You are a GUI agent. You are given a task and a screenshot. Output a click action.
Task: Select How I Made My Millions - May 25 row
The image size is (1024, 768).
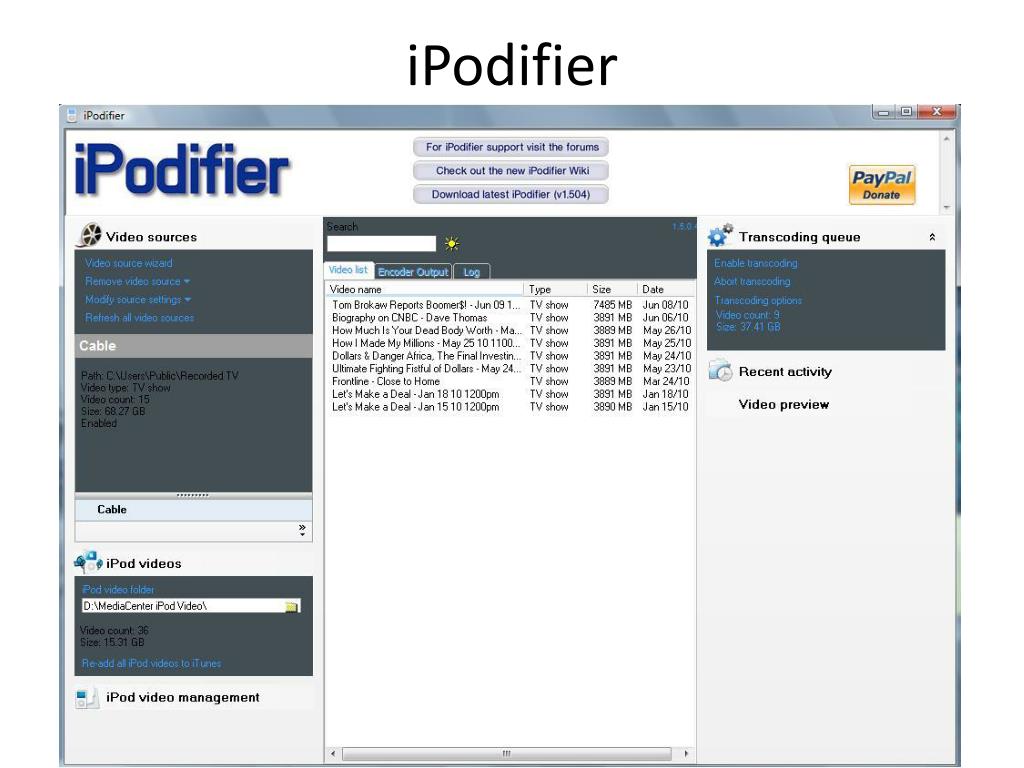point(509,344)
